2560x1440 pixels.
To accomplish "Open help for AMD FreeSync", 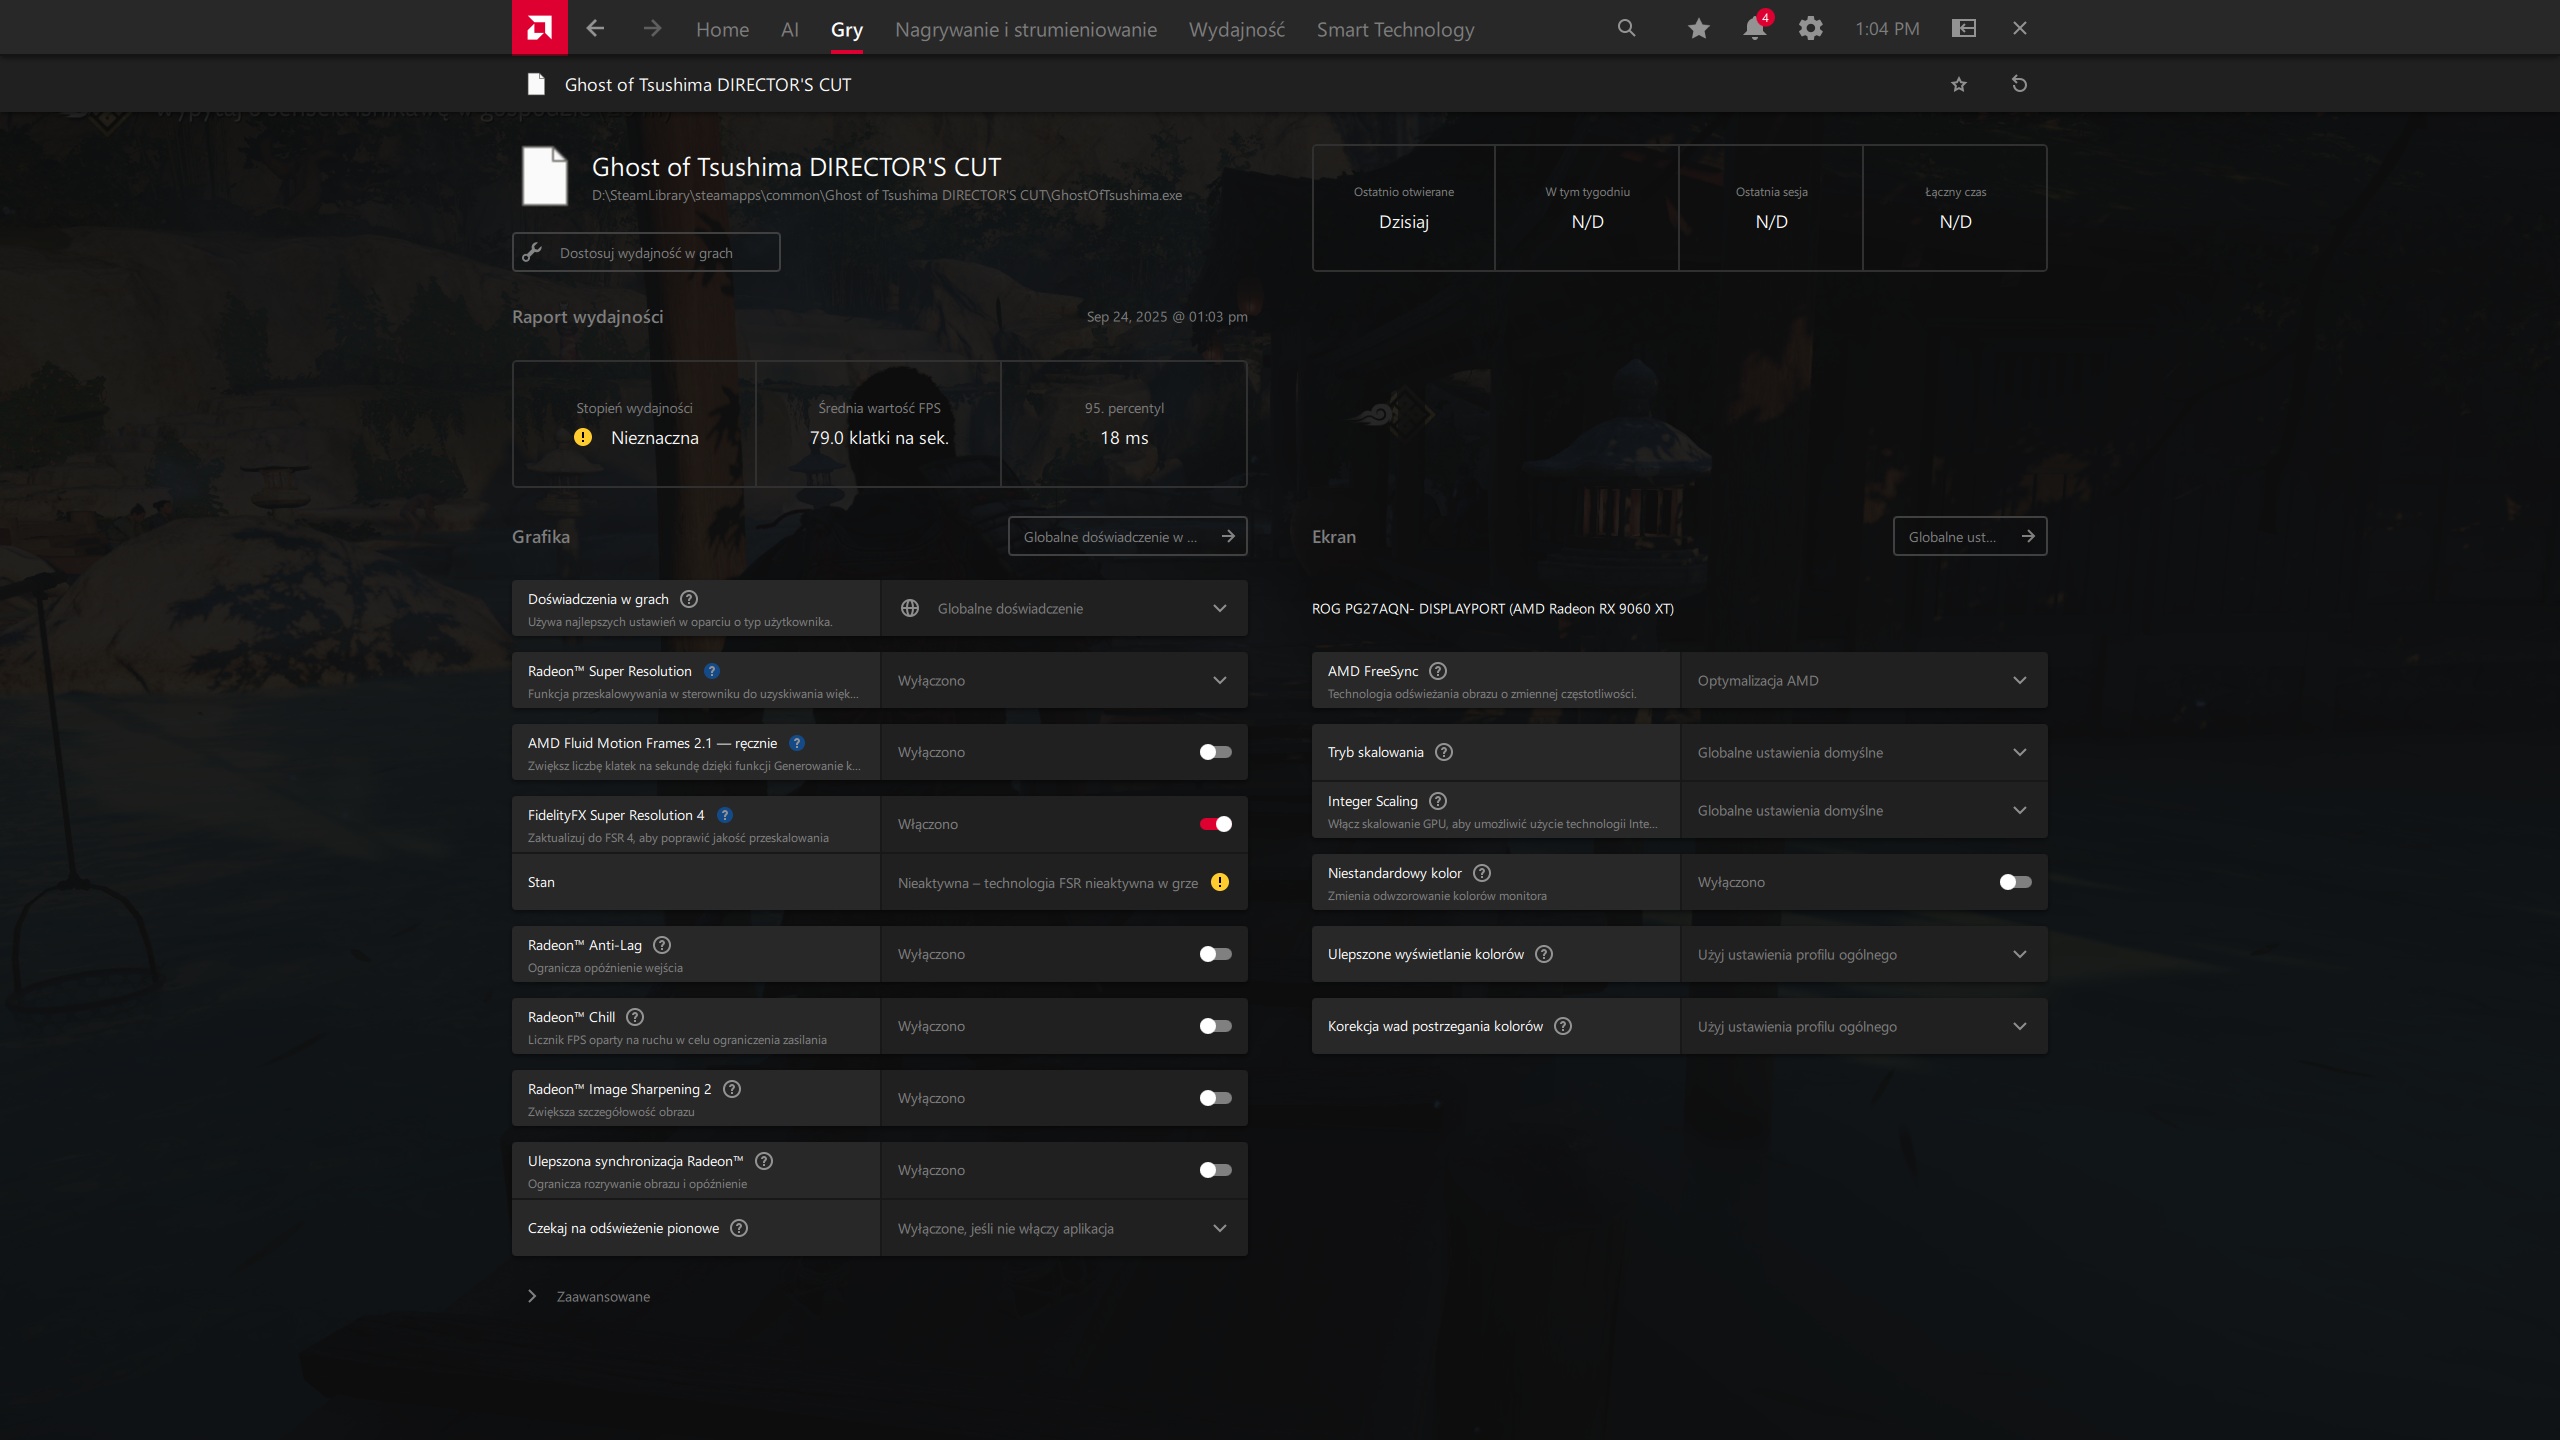I will point(1438,671).
